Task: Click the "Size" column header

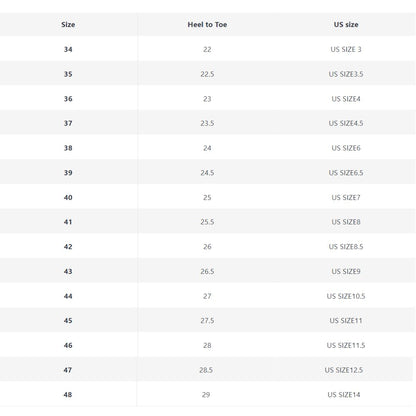Action: coord(68,25)
